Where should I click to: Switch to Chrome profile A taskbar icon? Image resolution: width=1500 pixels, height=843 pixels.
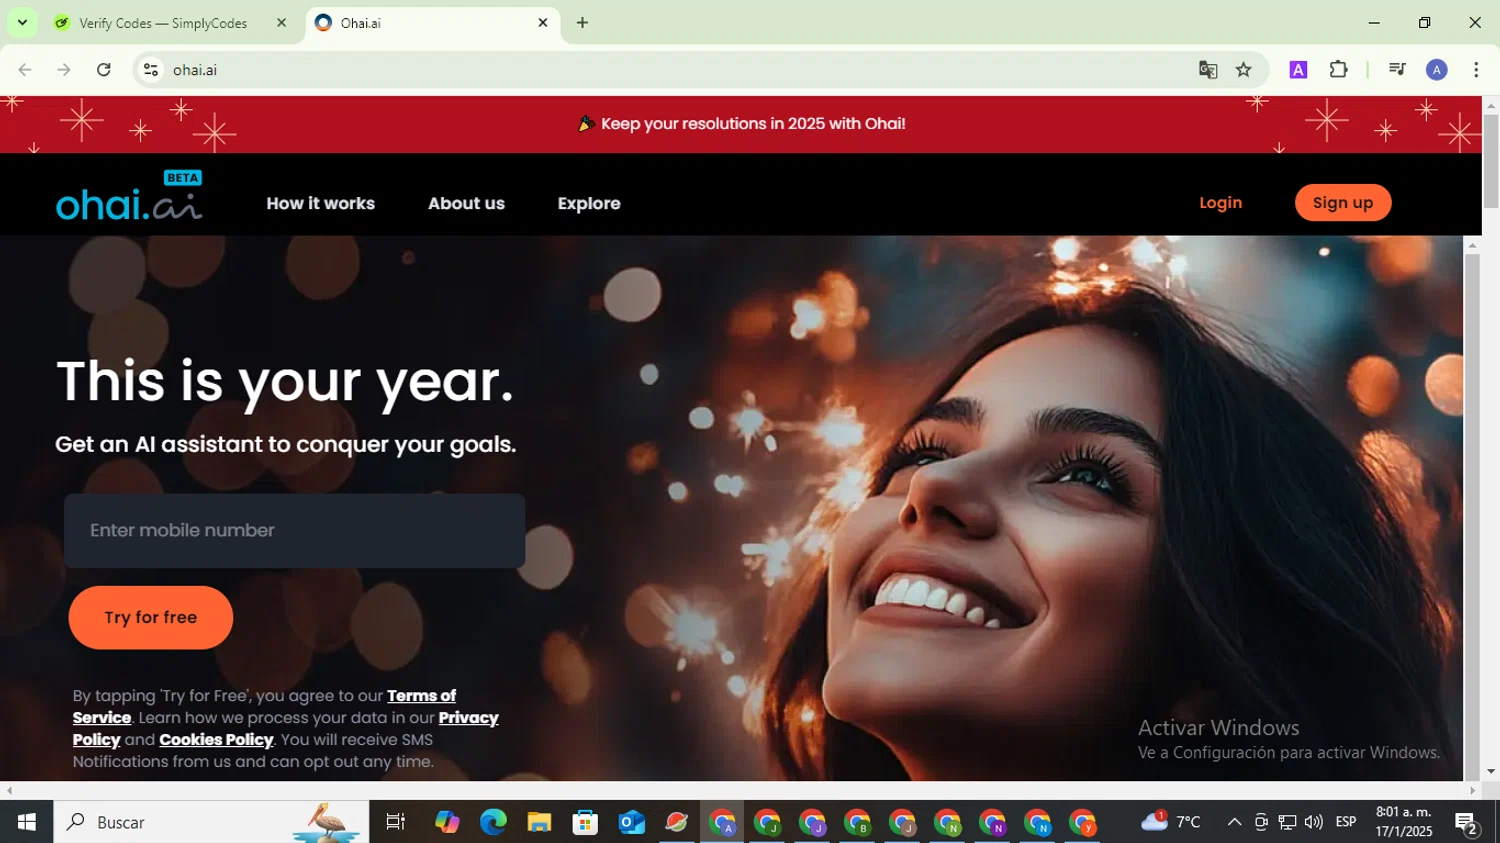pyautogui.click(x=722, y=822)
